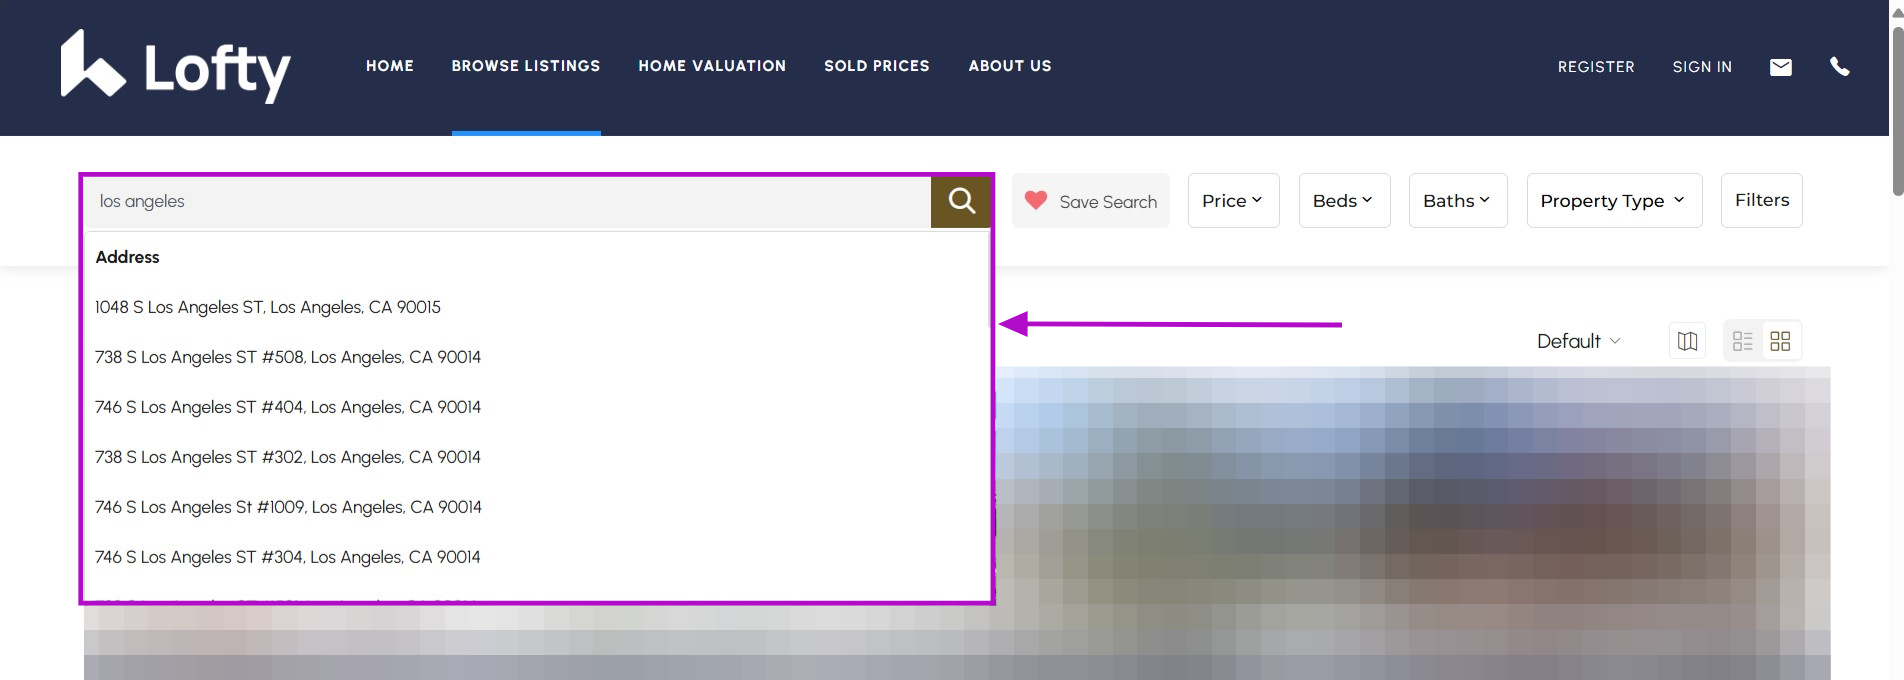Open the Sold Prices menu item

point(876,66)
